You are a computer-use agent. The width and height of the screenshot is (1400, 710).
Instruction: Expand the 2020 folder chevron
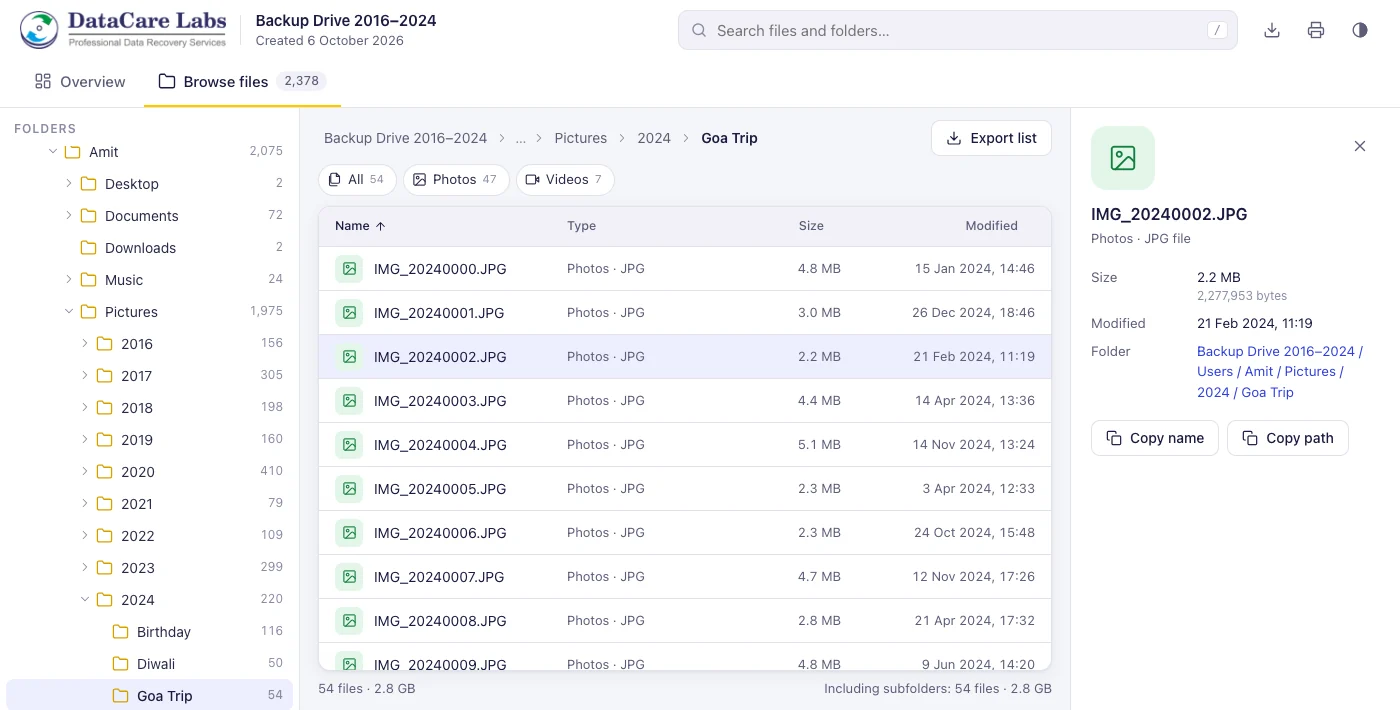(x=85, y=472)
